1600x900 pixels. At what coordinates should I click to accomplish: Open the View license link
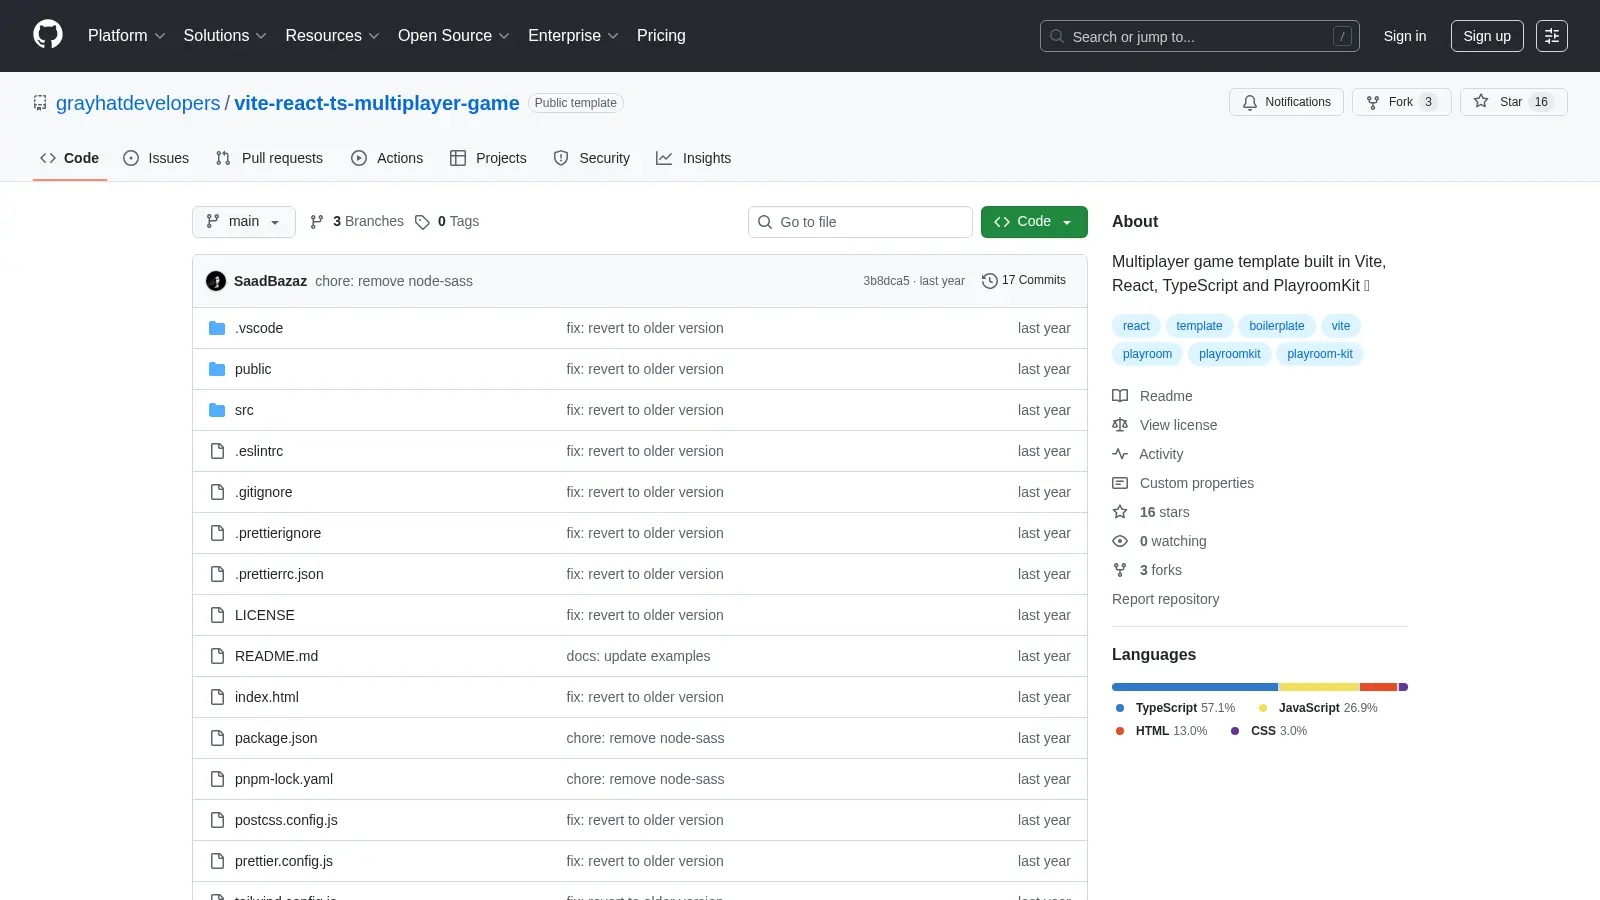(x=1165, y=425)
